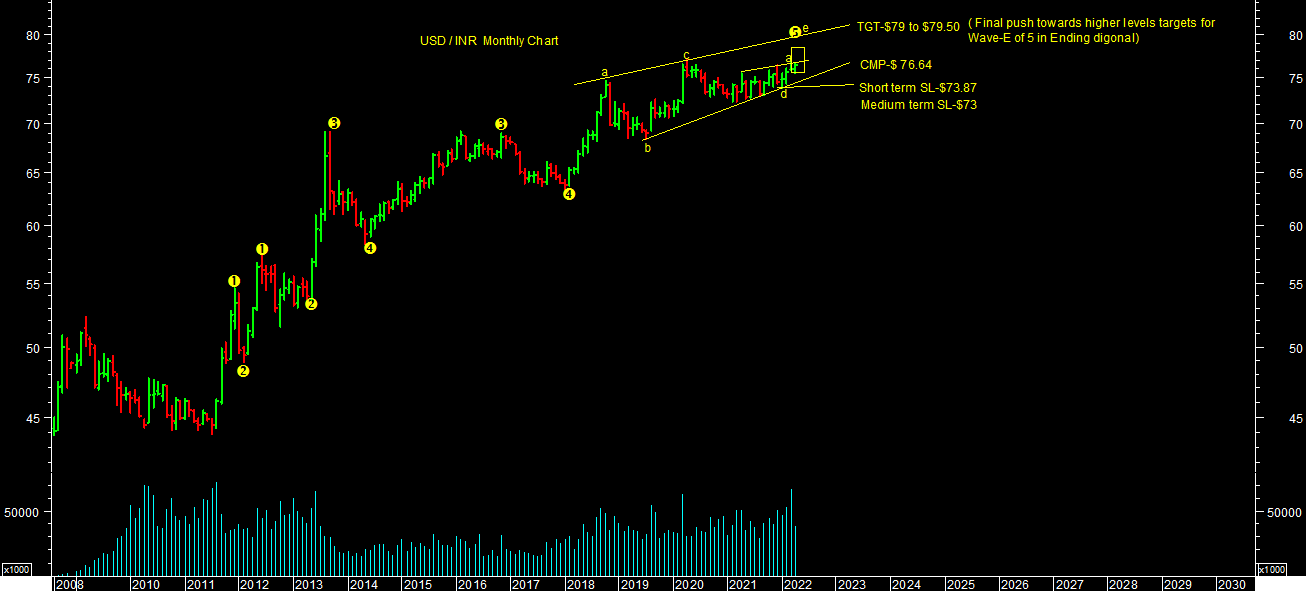Select wave 2 marker below 2011 dip
The width and height of the screenshot is (1306, 591).
(243, 371)
